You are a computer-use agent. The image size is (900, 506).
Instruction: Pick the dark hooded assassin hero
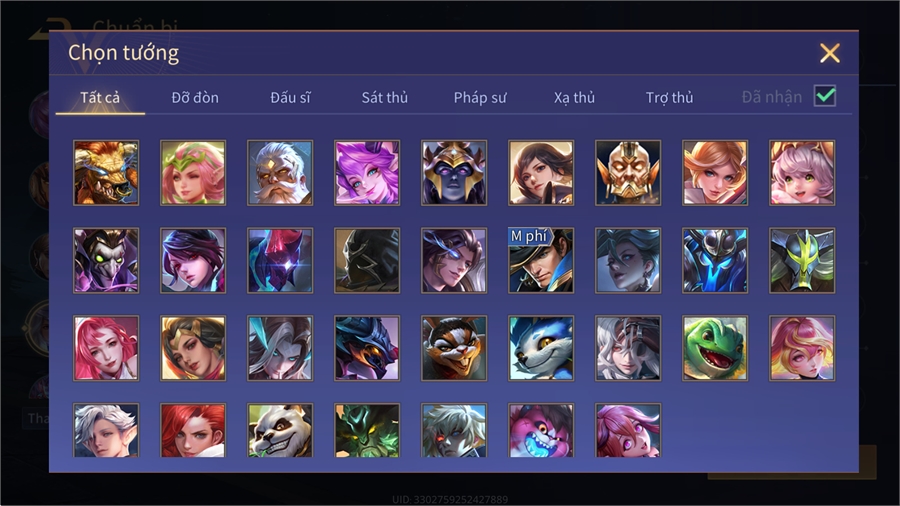point(367,260)
